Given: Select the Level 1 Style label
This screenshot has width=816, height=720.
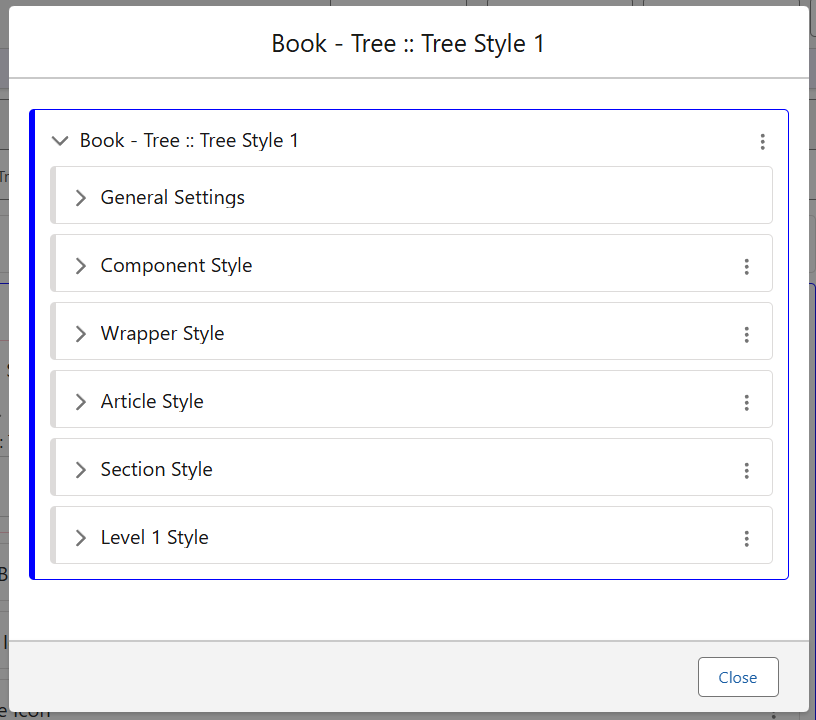Looking at the screenshot, I should pos(154,537).
